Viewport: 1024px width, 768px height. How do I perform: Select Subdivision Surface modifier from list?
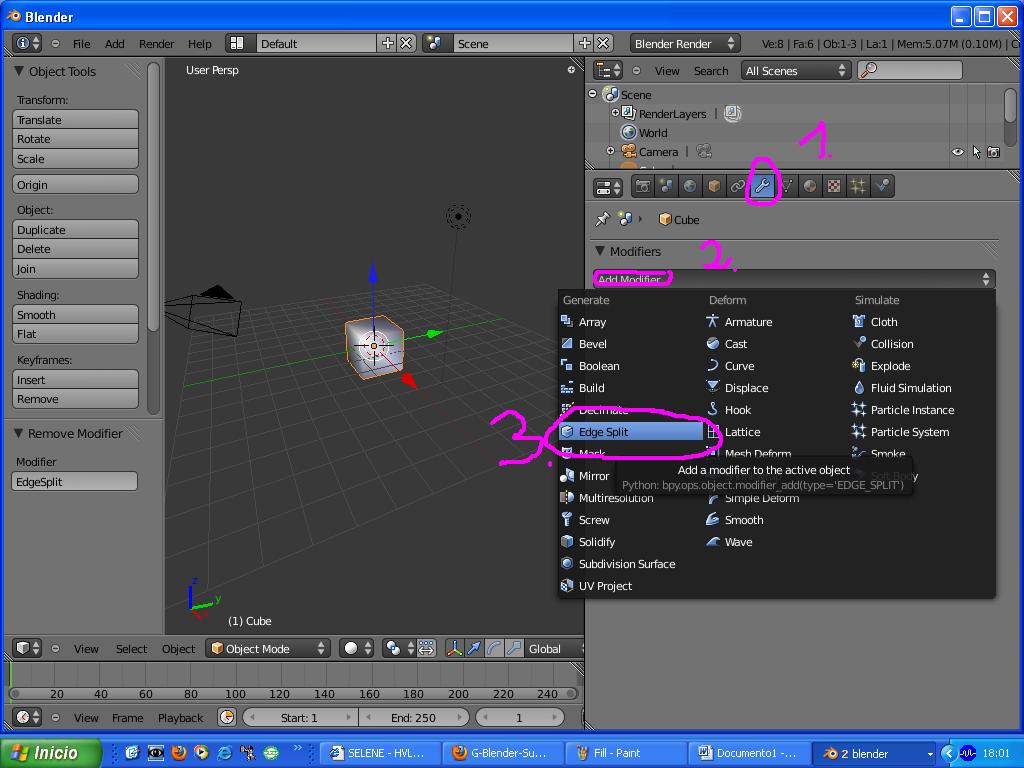click(x=626, y=564)
